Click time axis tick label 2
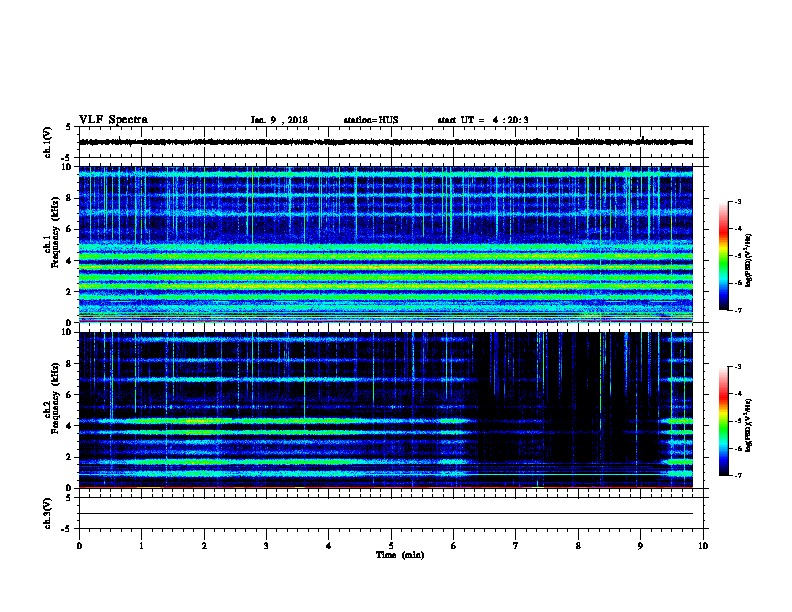Screen dimensions: 792x612 click(x=204, y=545)
